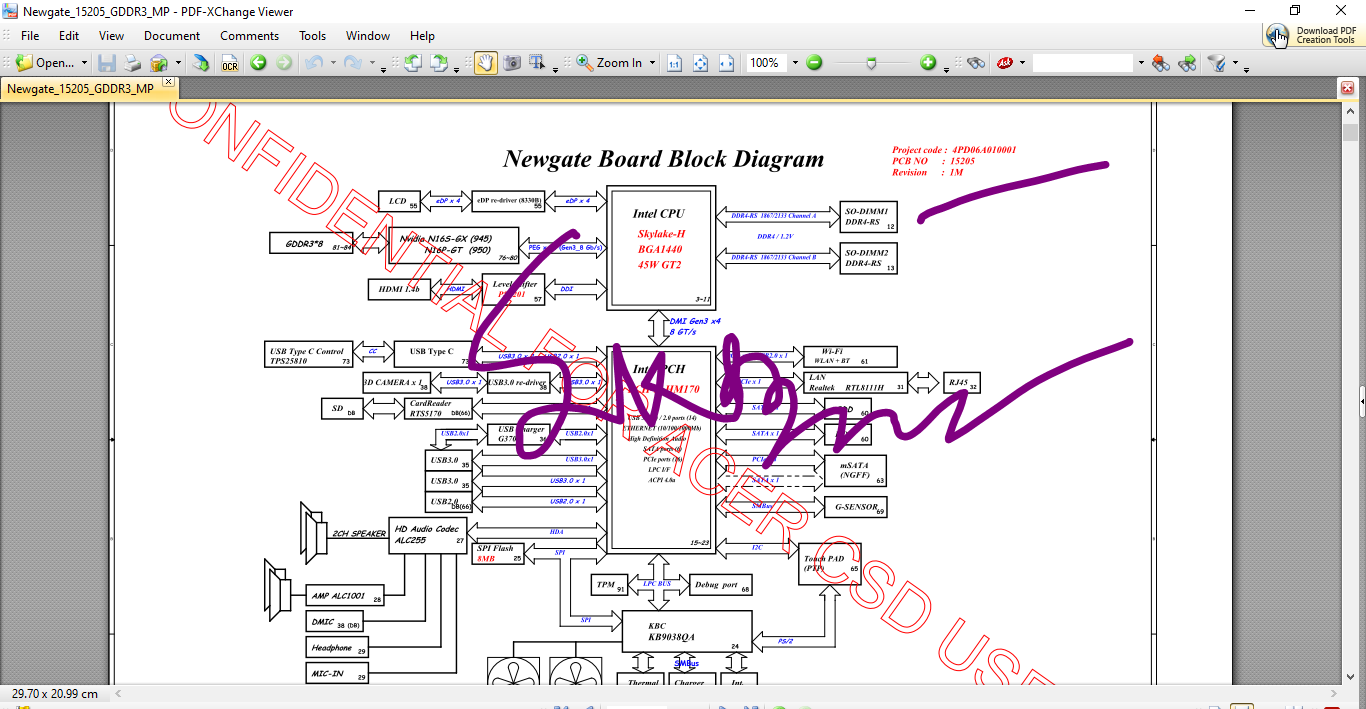
Task: Click green minus zoom out button
Action: point(814,63)
